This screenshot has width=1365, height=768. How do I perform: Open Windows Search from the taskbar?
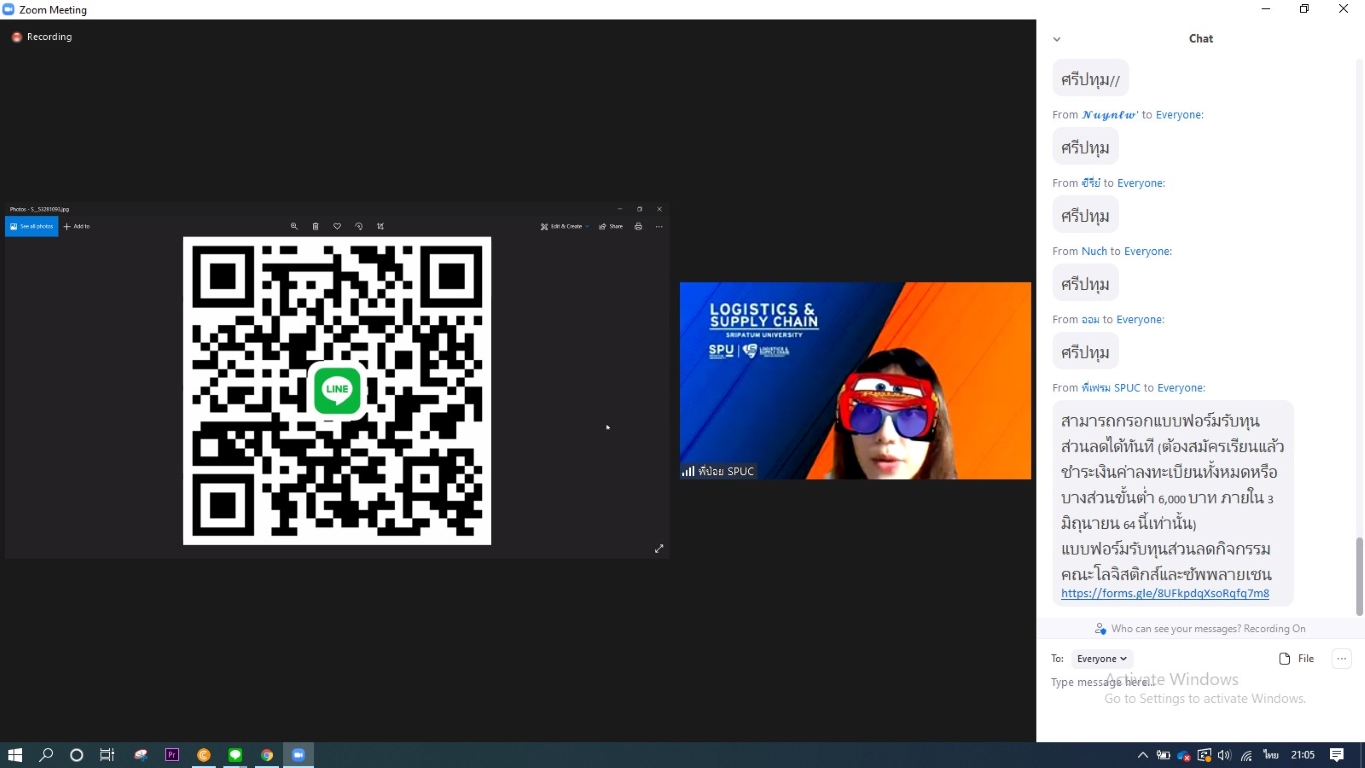point(46,755)
